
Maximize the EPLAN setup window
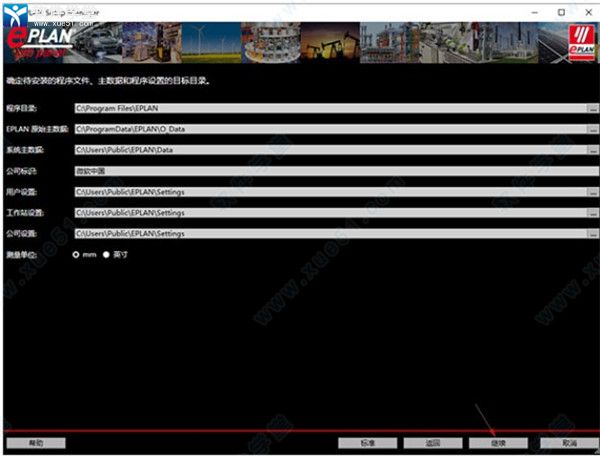click(x=561, y=13)
